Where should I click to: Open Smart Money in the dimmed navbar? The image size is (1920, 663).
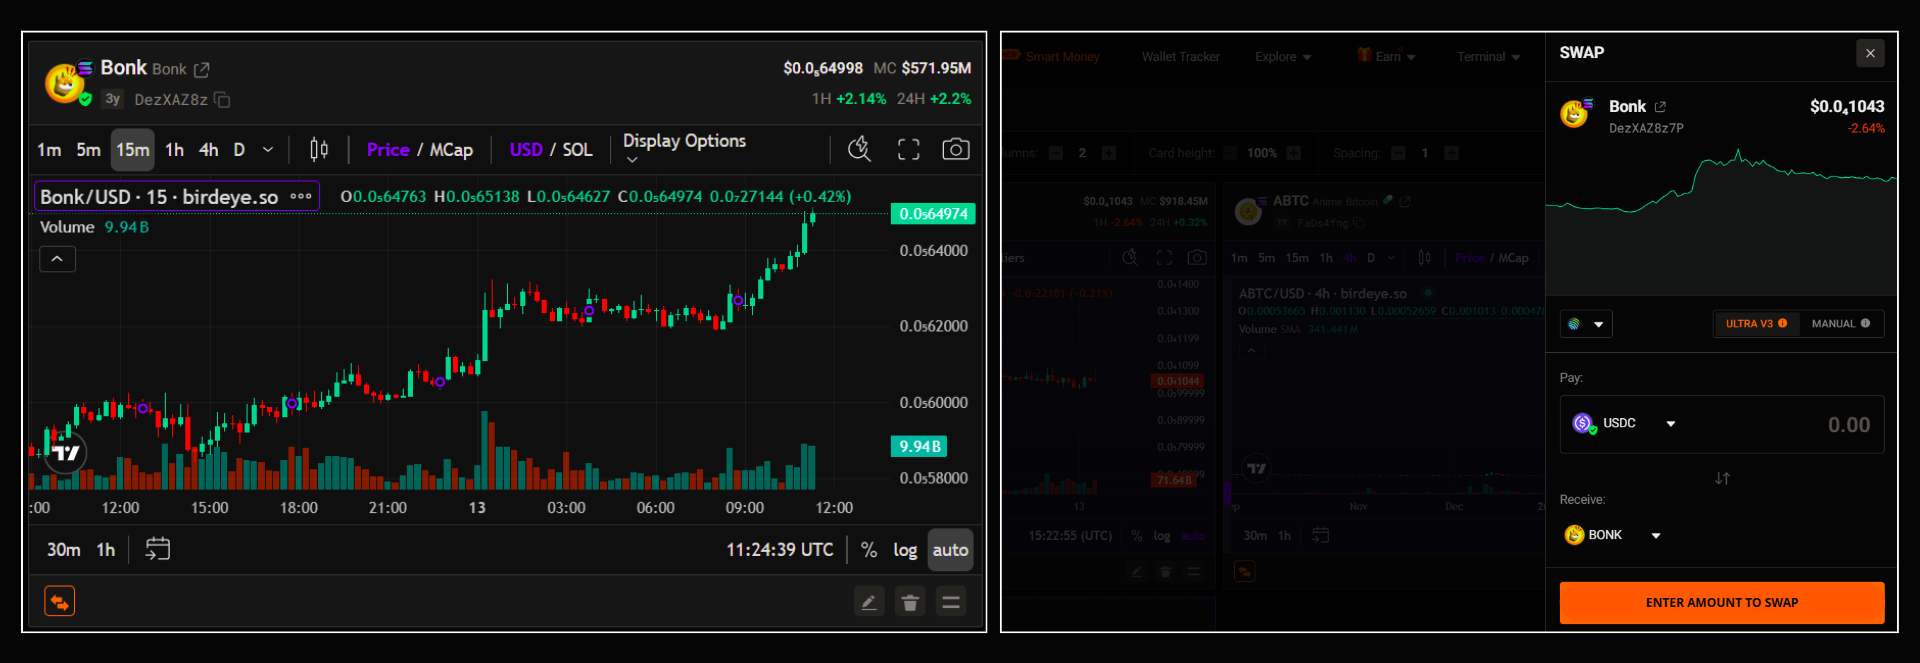(1062, 57)
